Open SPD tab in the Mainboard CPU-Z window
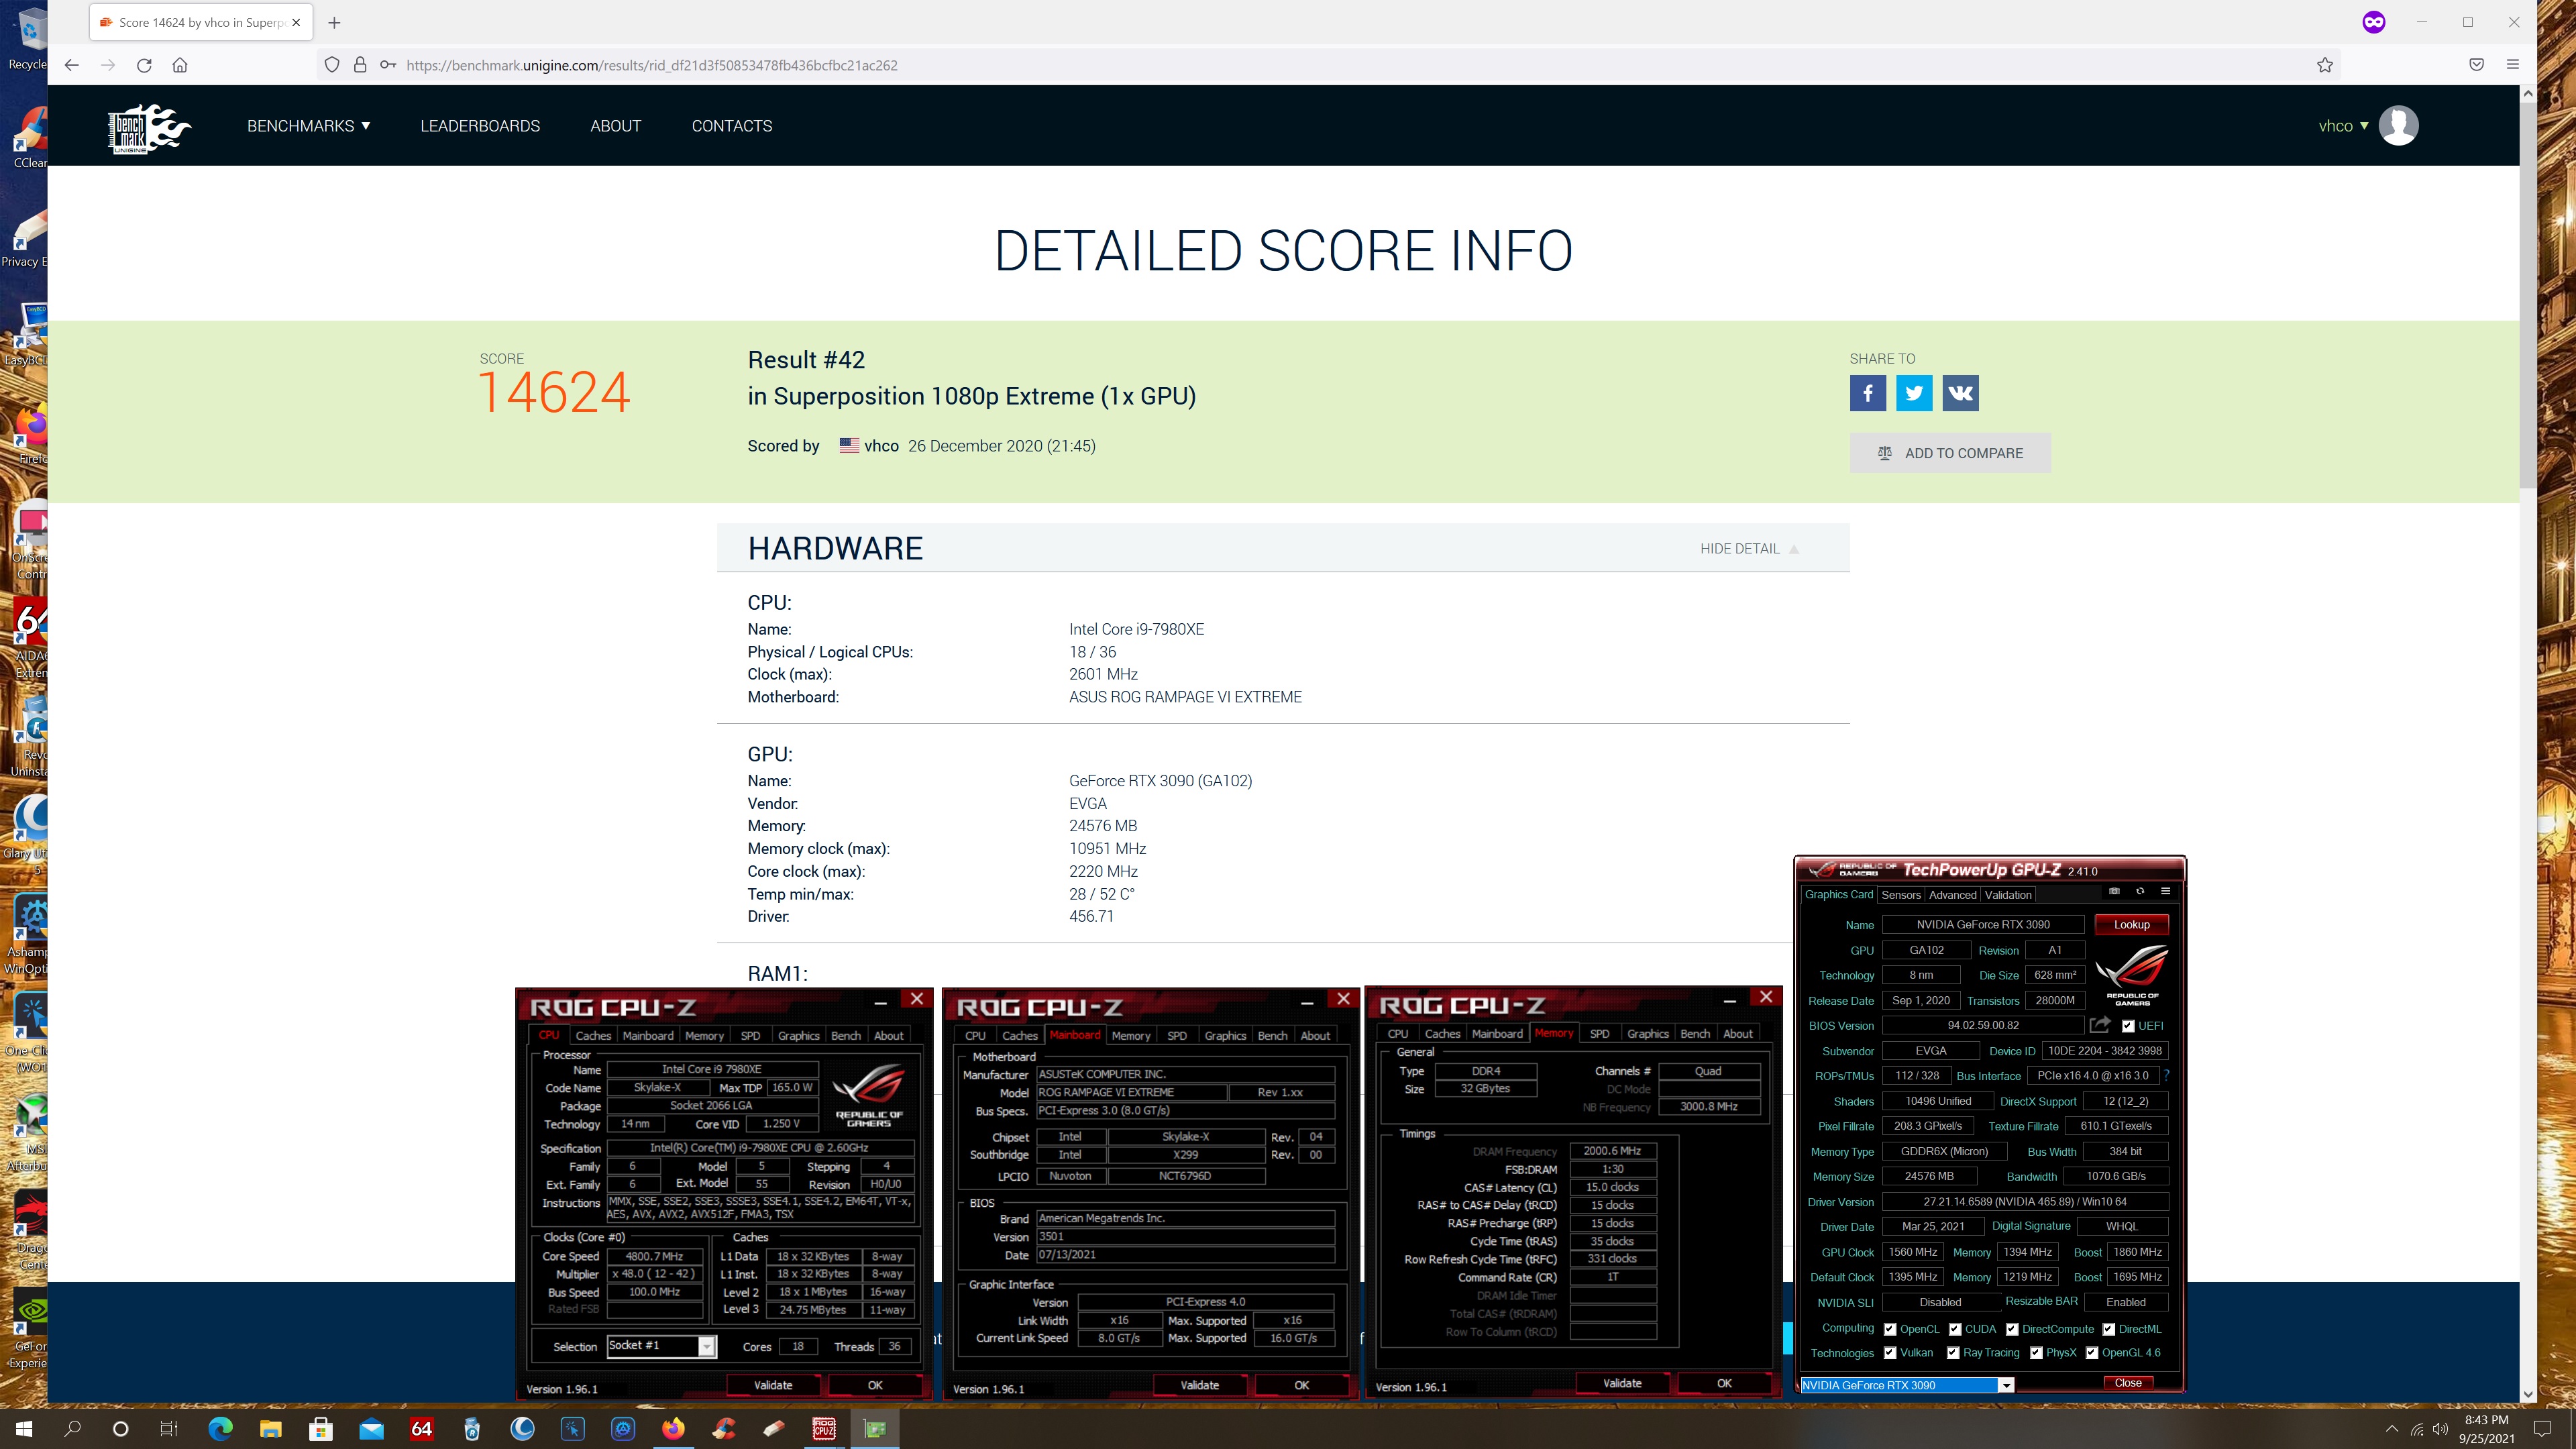The height and width of the screenshot is (1449, 2576). tap(1177, 1036)
